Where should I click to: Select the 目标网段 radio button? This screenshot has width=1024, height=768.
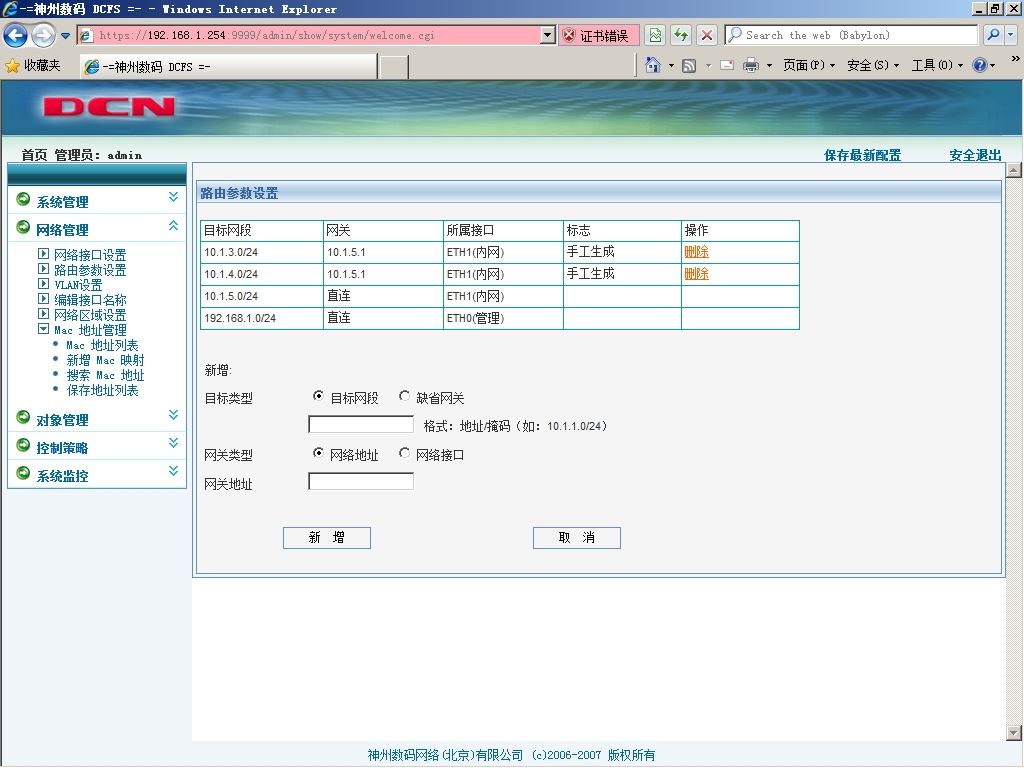318,396
